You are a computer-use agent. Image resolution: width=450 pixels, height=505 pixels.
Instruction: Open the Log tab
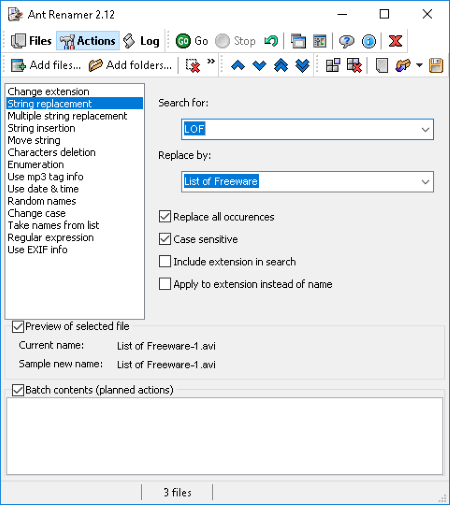point(141,41)
